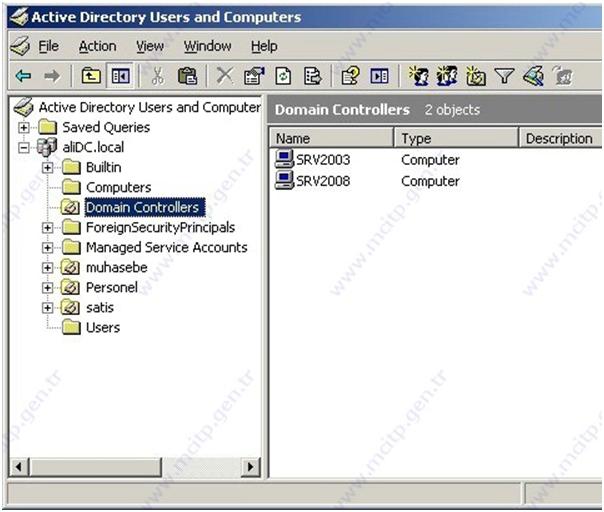Viewport: 604px width, 512px height.
Task: Expand the Managed Service Accounts container
Action: 47,248
